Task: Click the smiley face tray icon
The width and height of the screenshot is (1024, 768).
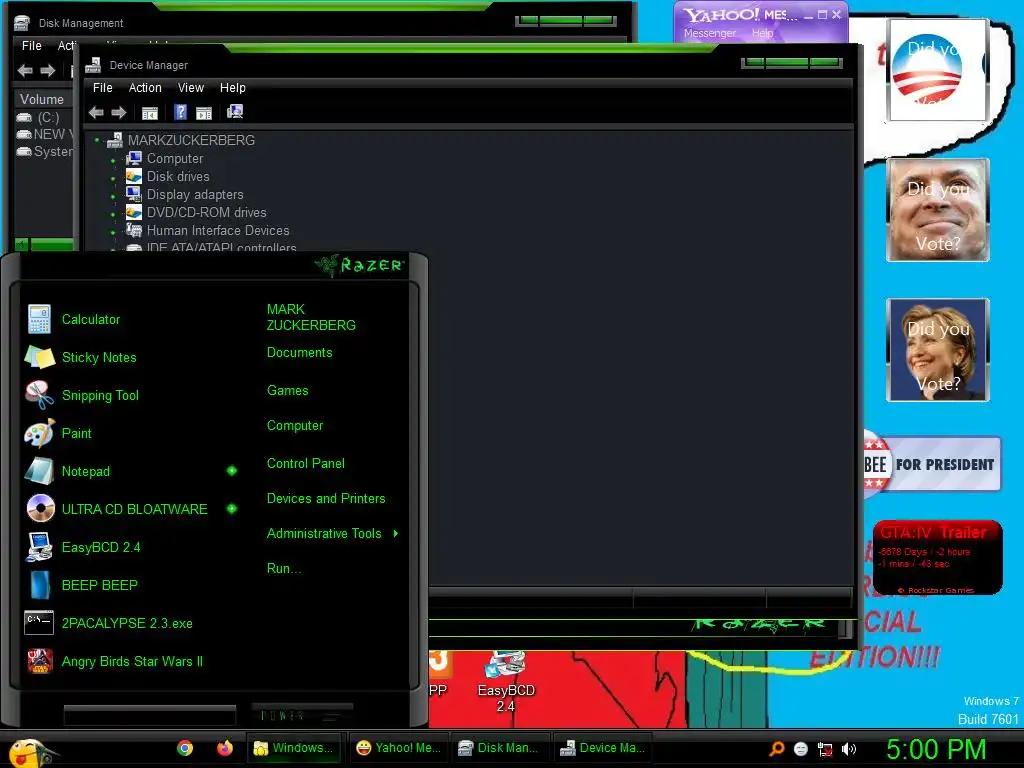Action: coord(801,749)
